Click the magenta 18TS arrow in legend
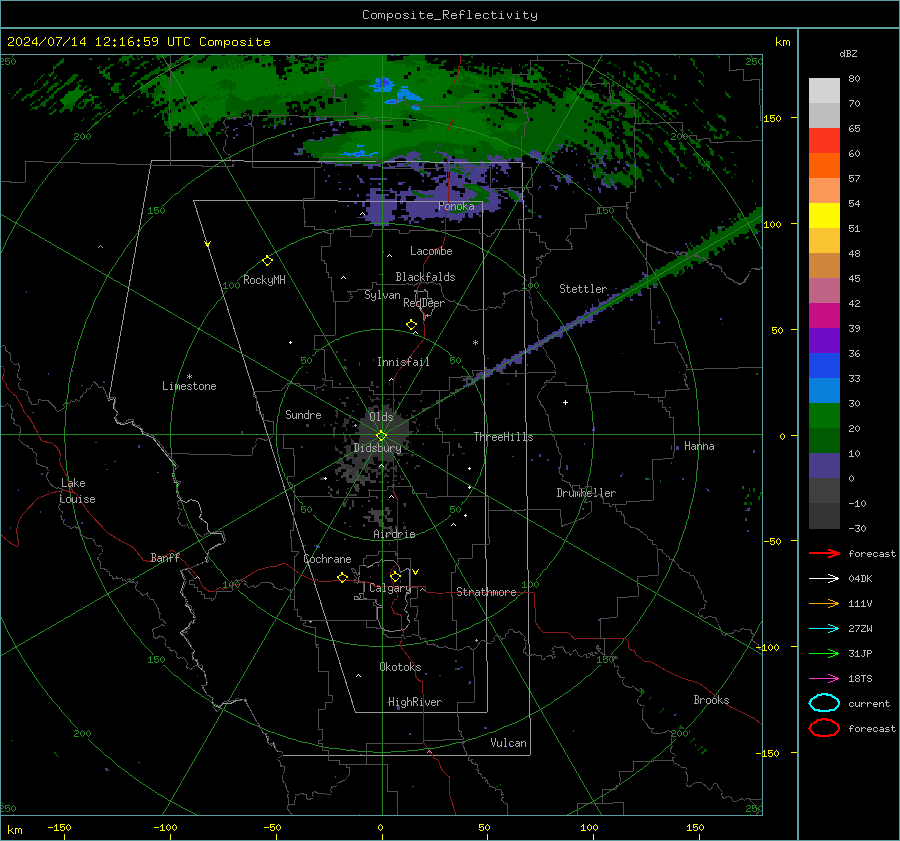Image resolution: width=900 pixels, height=841 pixels. (x=824, y=679)
